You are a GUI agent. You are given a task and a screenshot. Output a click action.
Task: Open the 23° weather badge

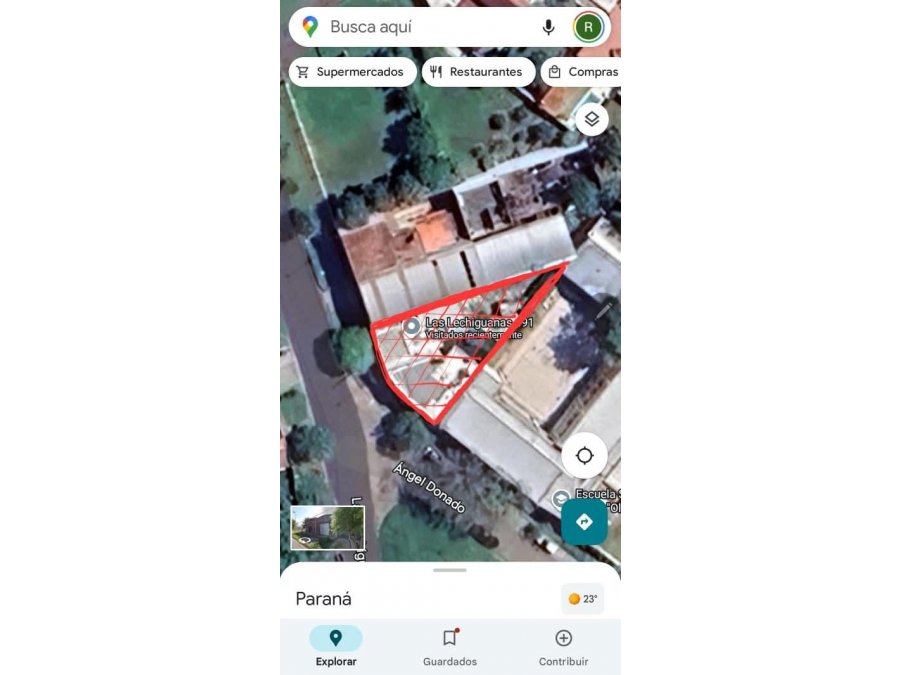tap(583, 599)
